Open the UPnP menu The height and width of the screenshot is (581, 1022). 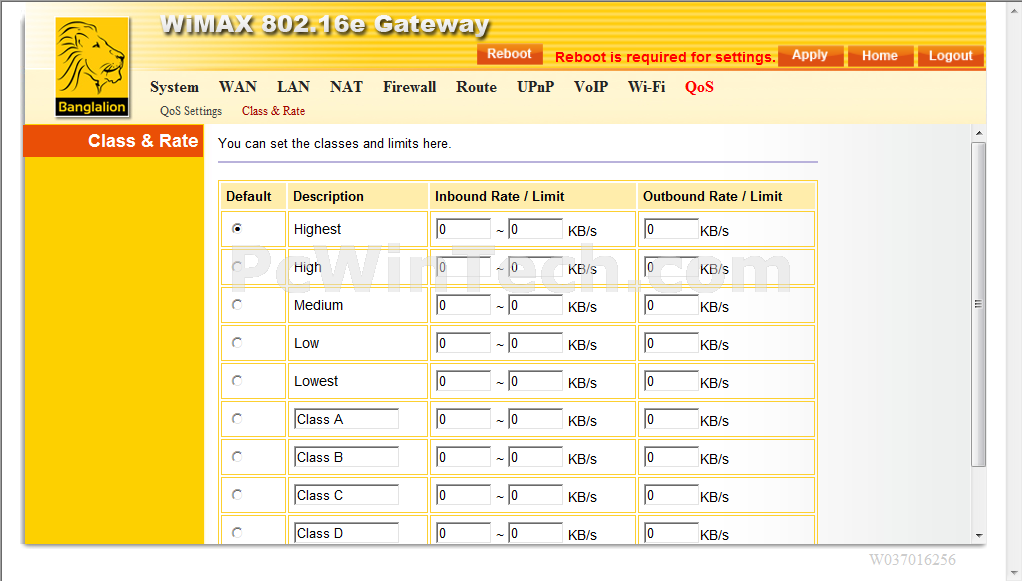click(x=536, y=87)
